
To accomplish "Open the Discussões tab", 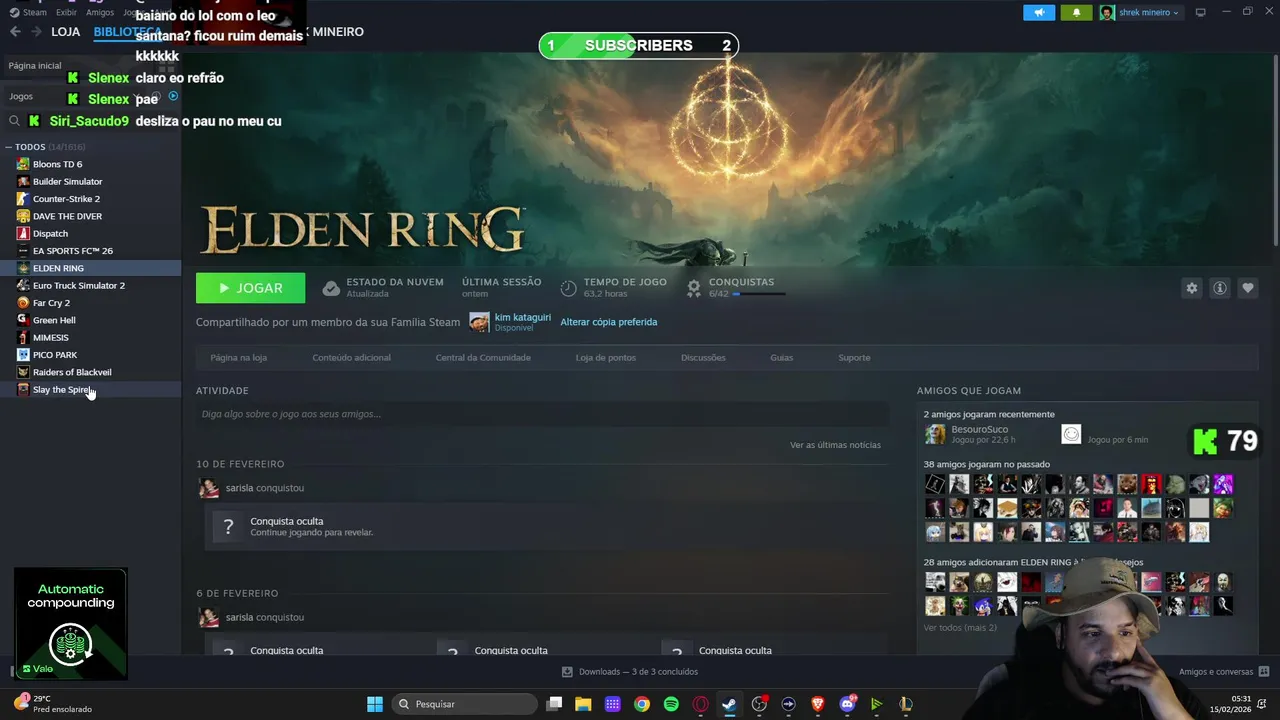I will [x=703, y=357].
